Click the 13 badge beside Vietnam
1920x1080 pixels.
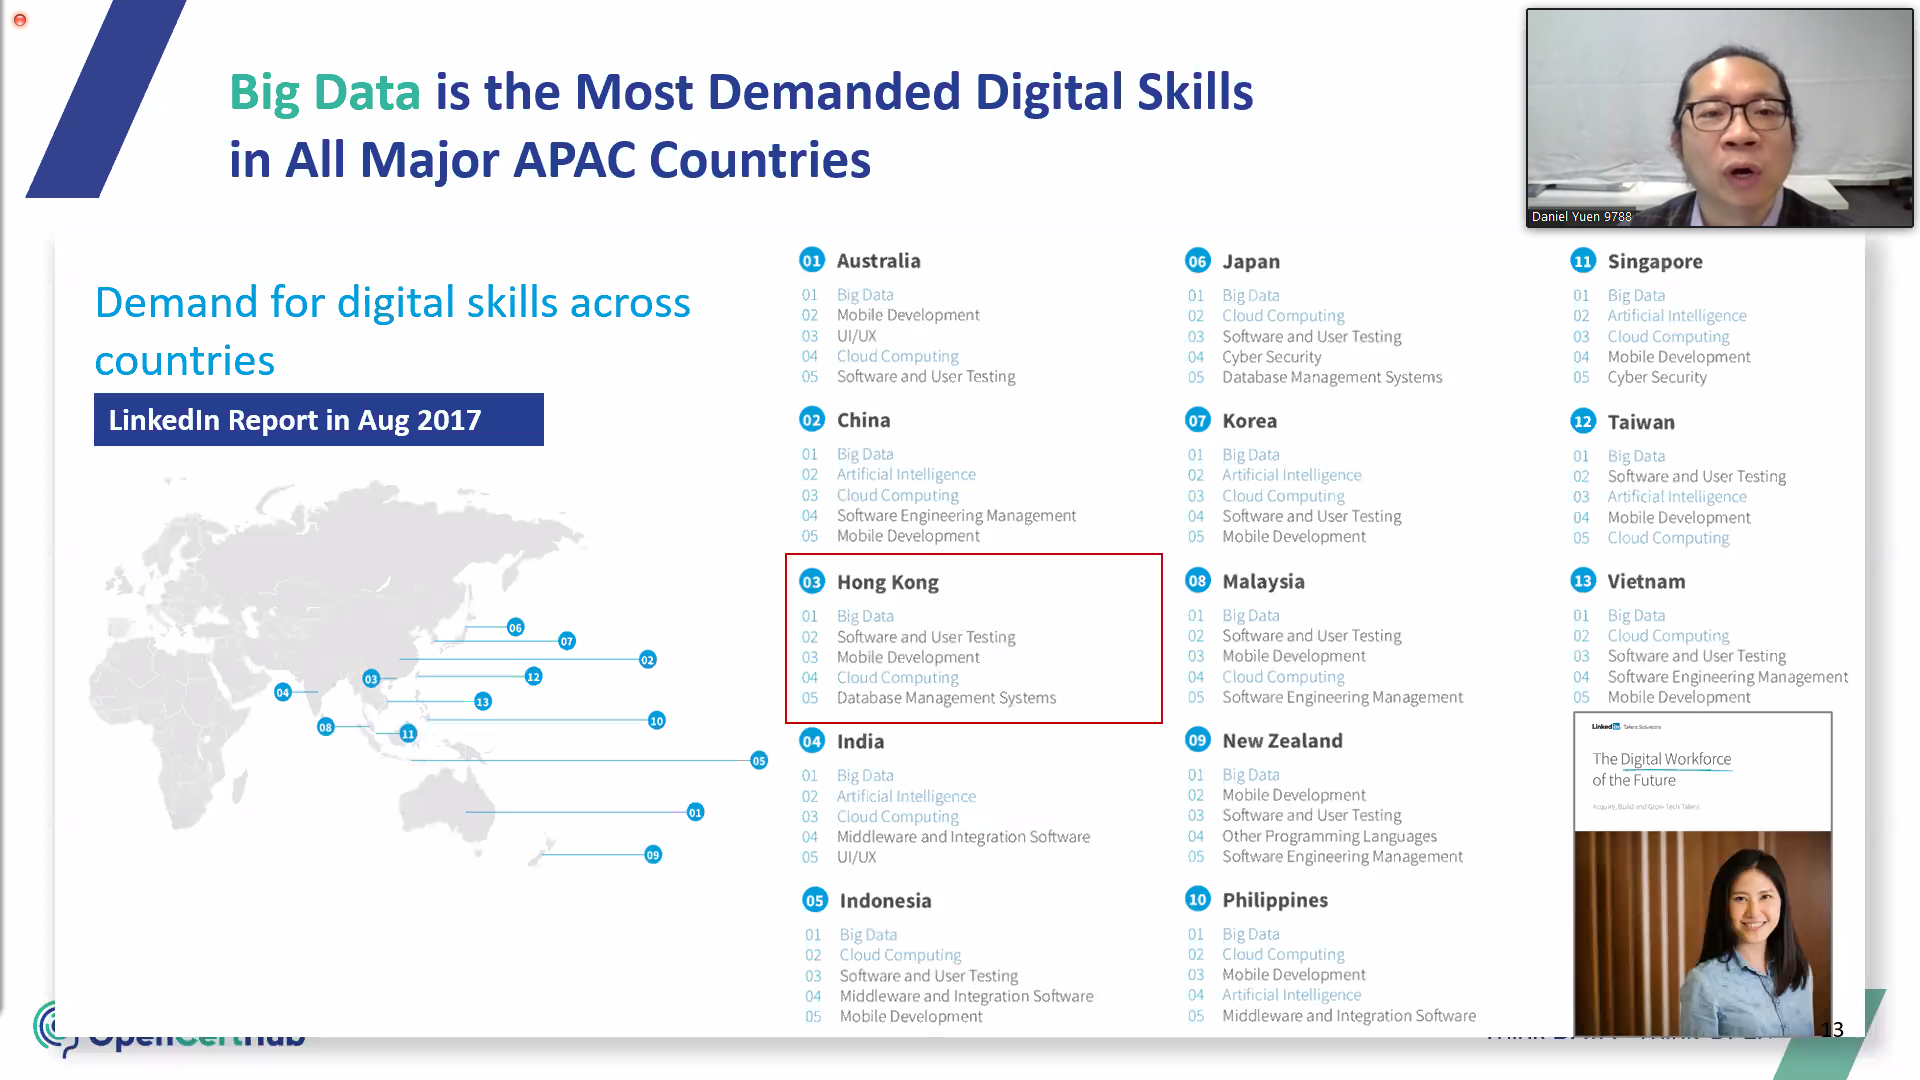coord(1582,581)
